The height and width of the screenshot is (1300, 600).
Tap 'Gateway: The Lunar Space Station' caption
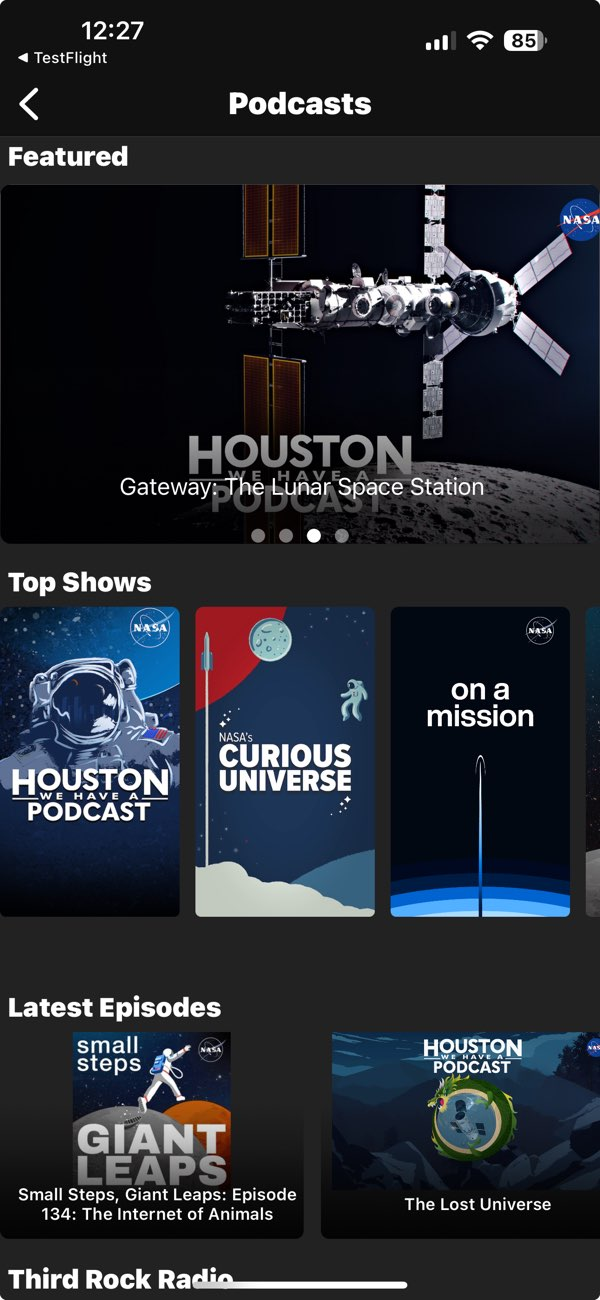click(x=302, y=487)
